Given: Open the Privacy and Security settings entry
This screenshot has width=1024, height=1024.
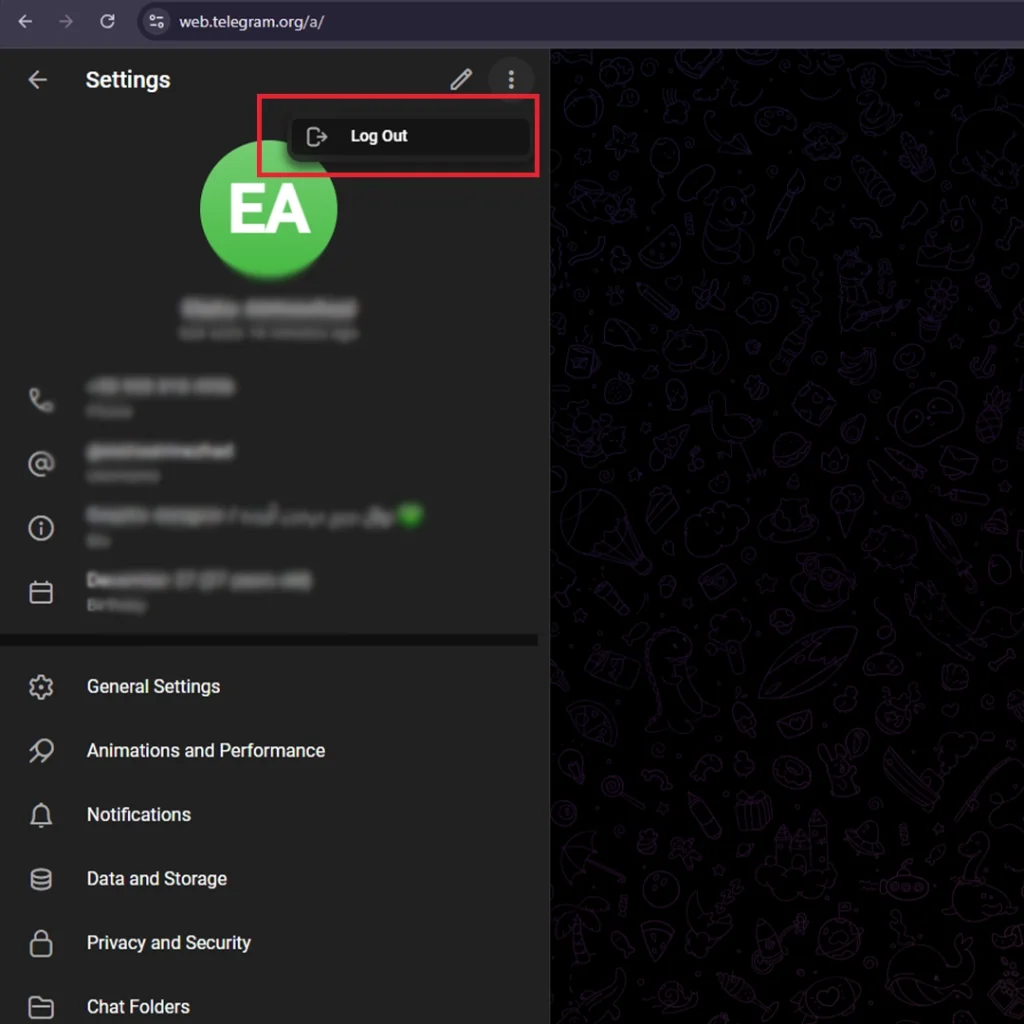Looking at the screenshot, I should coord(168,943).
